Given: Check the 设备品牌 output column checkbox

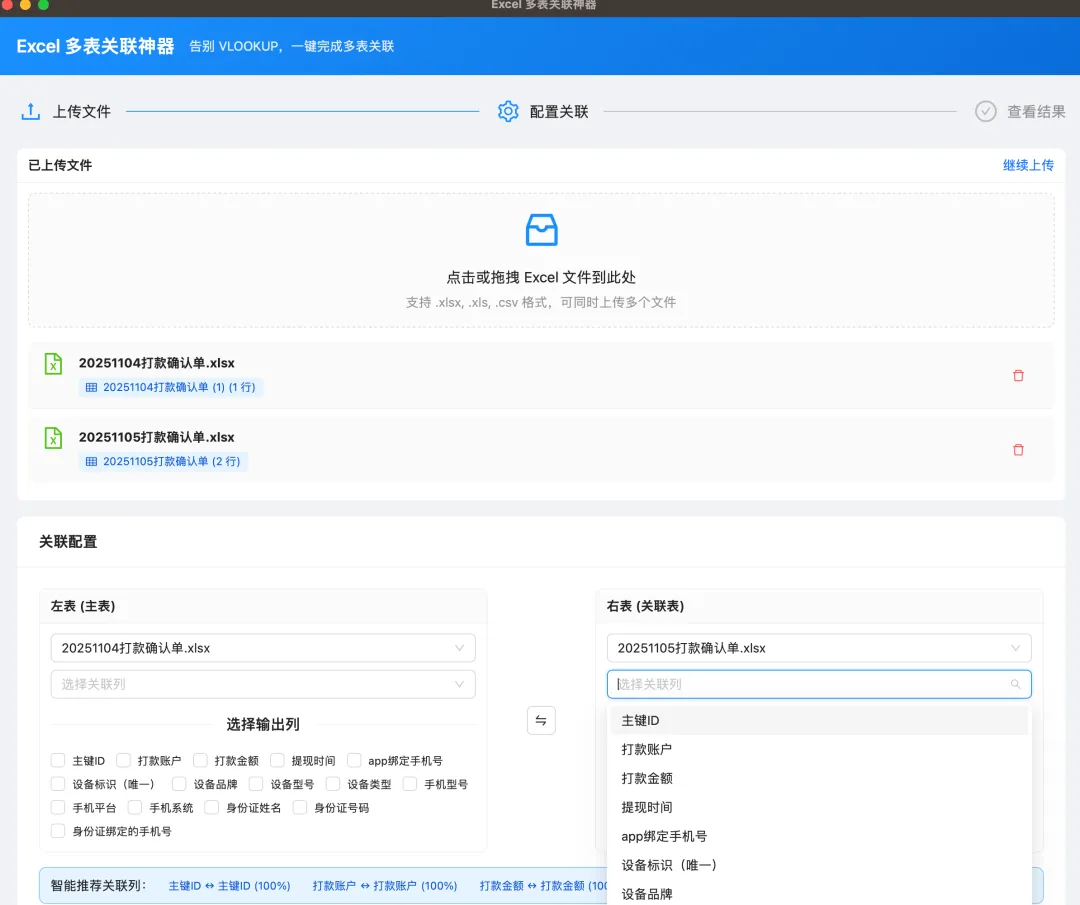Looking at the screenshot, I should (179, 784).
